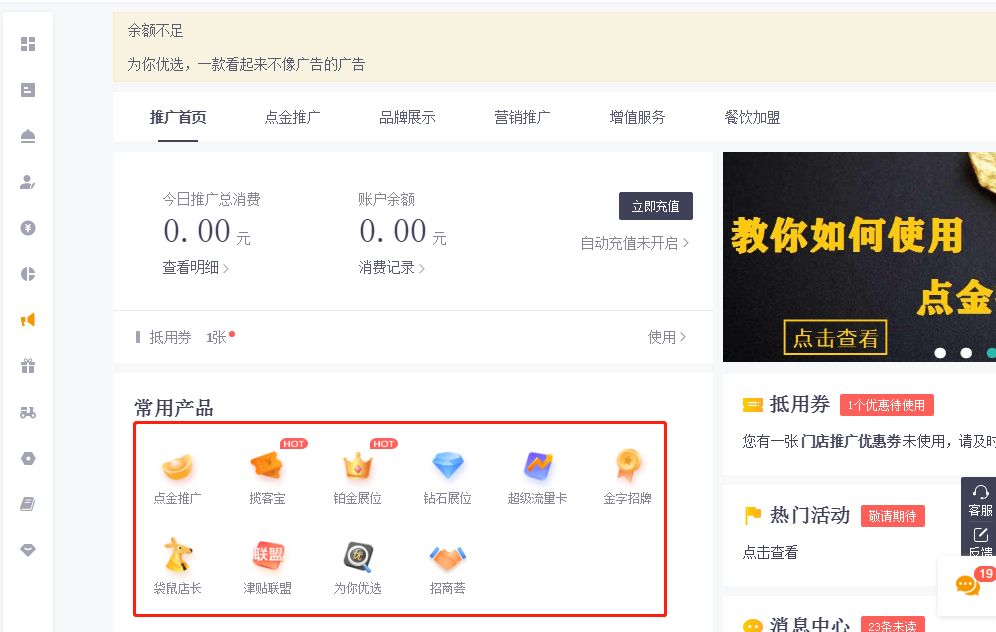Screen dimensions: 996x632
Task: Select the orange megaphone sidebar icon
Action: click(x=28, y=319)
